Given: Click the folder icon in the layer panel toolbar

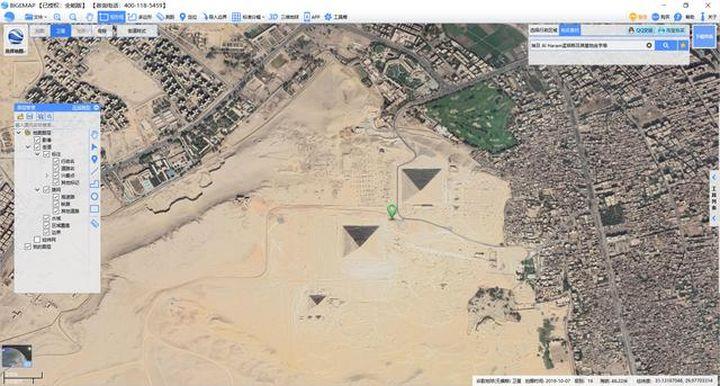Looking at the screenshot, I should (x=21, y=117).
